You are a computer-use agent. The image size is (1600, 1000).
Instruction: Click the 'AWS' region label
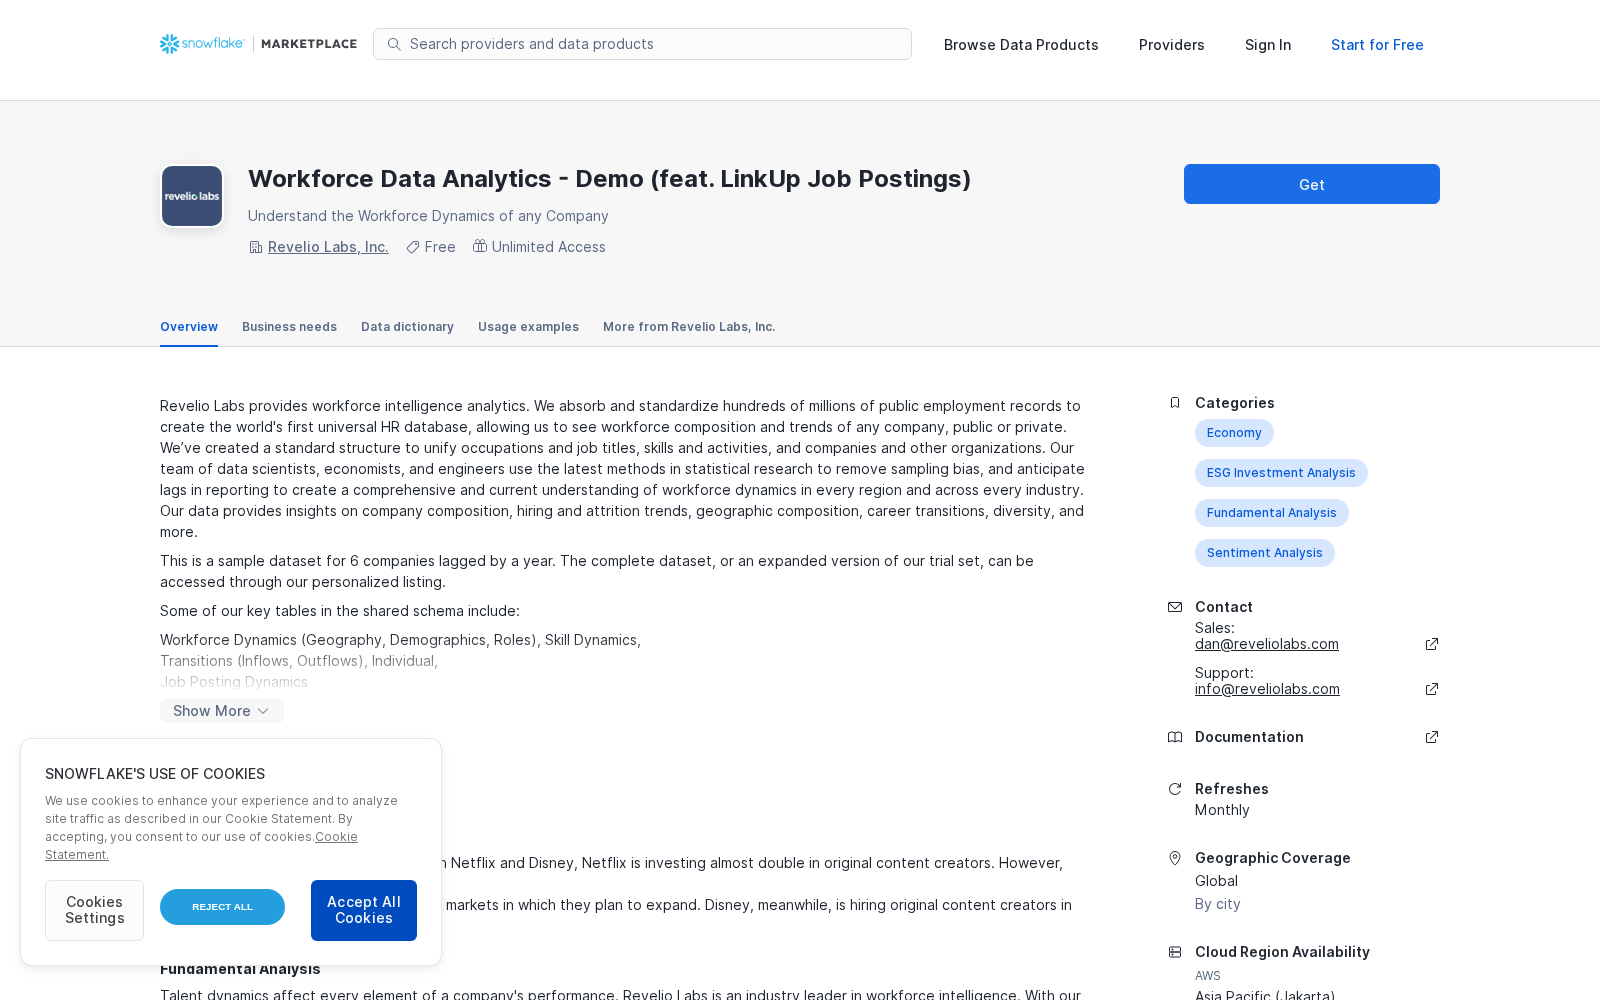(x=1208, y=976)
